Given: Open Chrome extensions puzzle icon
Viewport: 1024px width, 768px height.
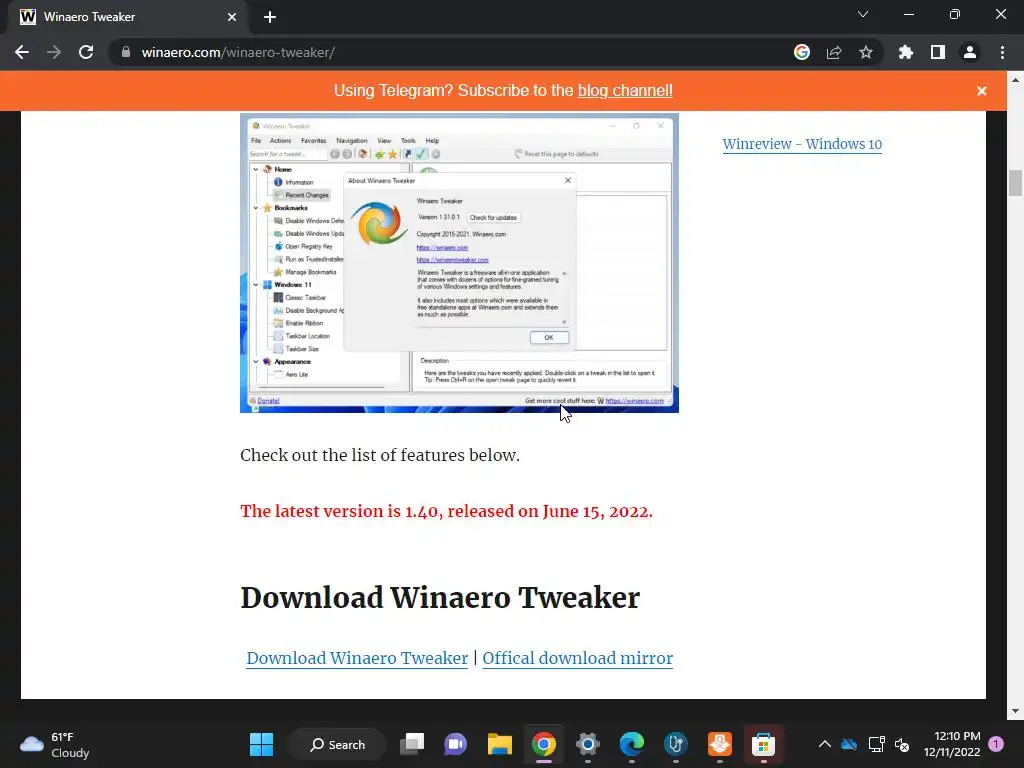Looking at the screenshot, I should click(x=906, y=52).
